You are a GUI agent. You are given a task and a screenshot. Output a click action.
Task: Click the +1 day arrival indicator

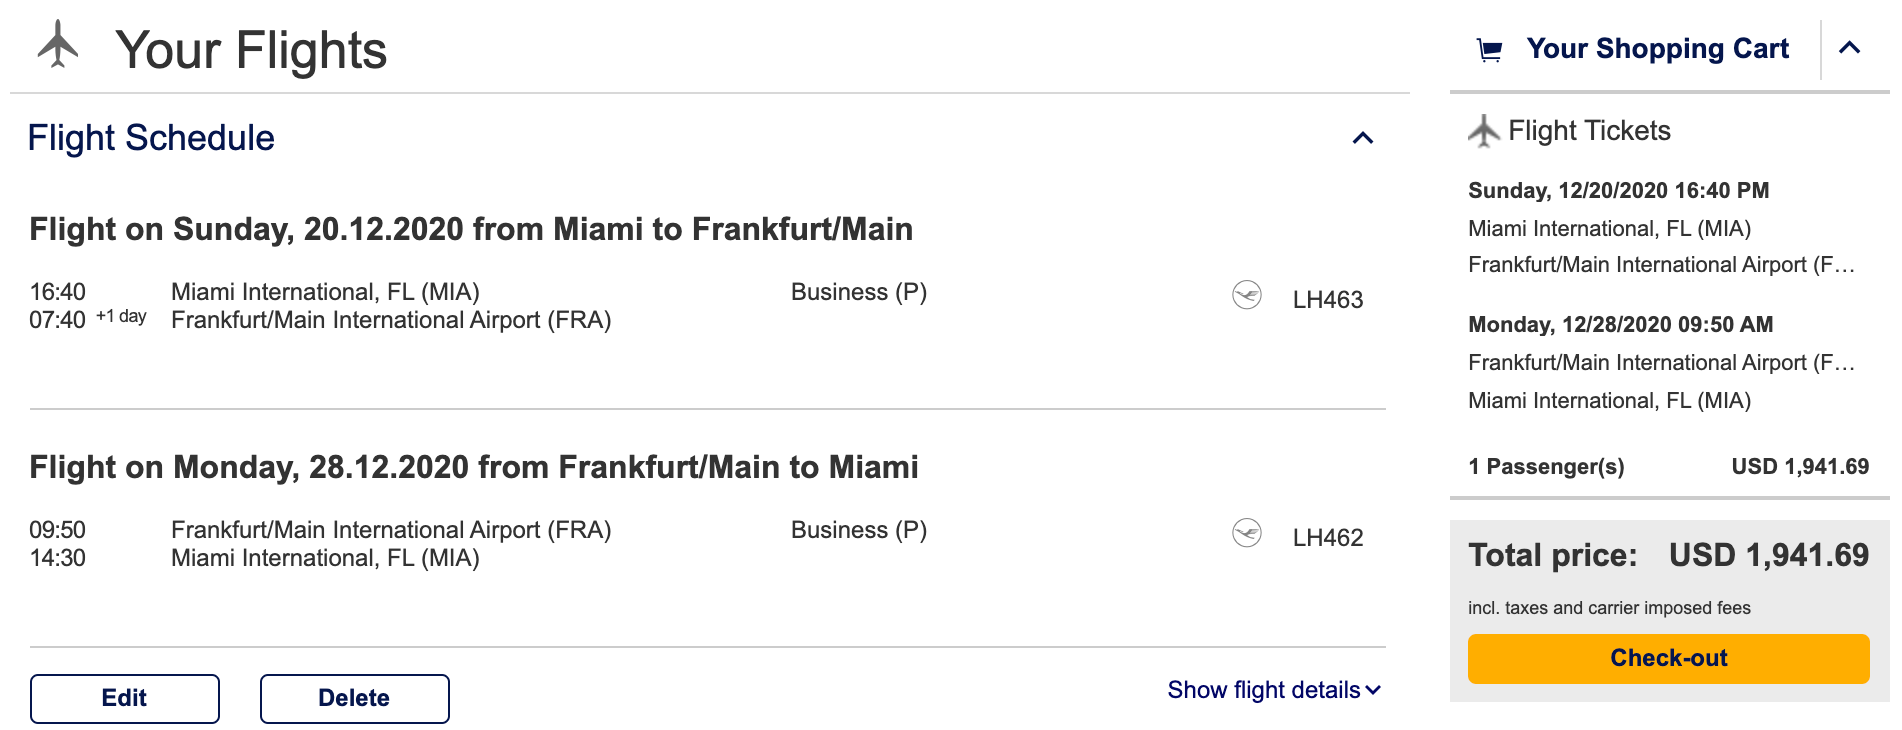[x=121, y=316]
